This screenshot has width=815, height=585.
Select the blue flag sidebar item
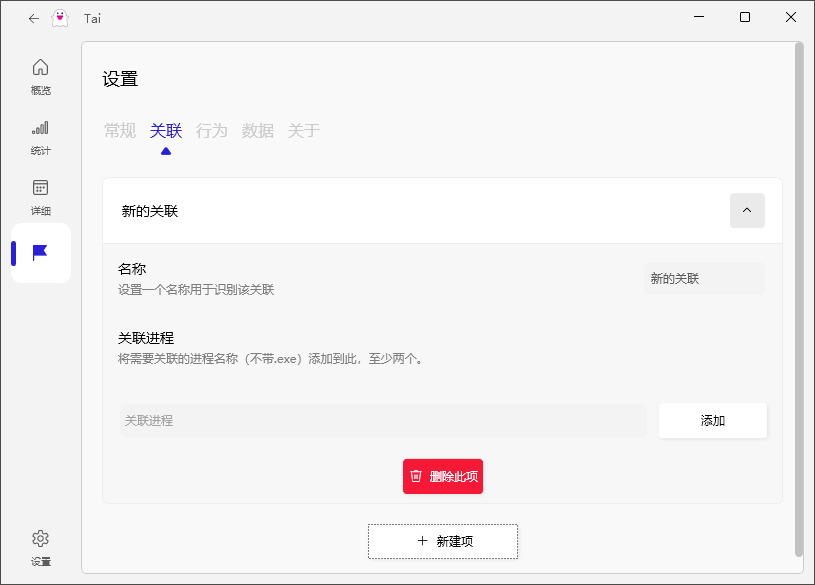[41, 253]
